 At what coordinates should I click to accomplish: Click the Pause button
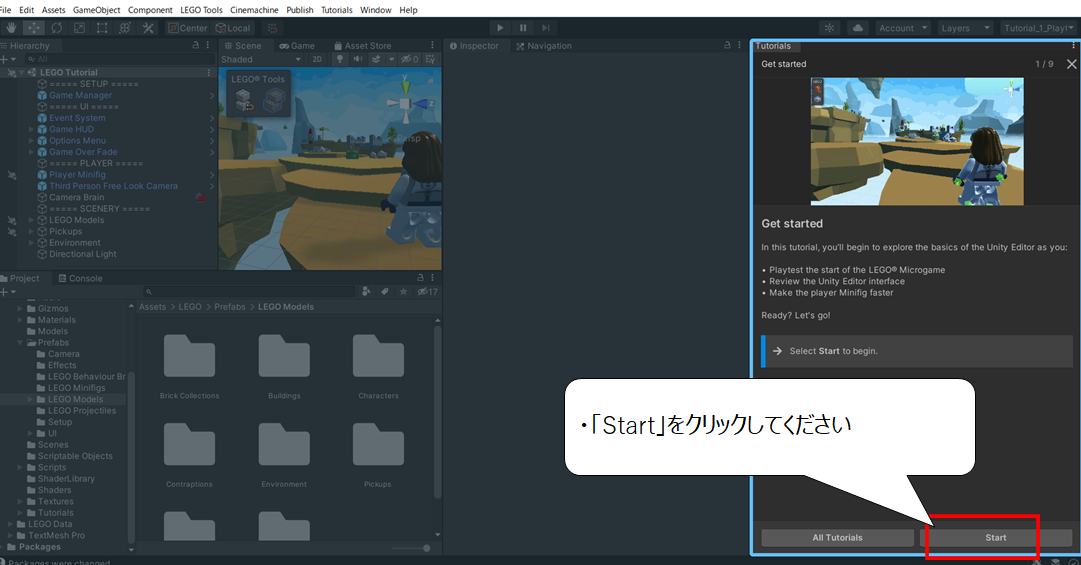(x=523, y=28)
